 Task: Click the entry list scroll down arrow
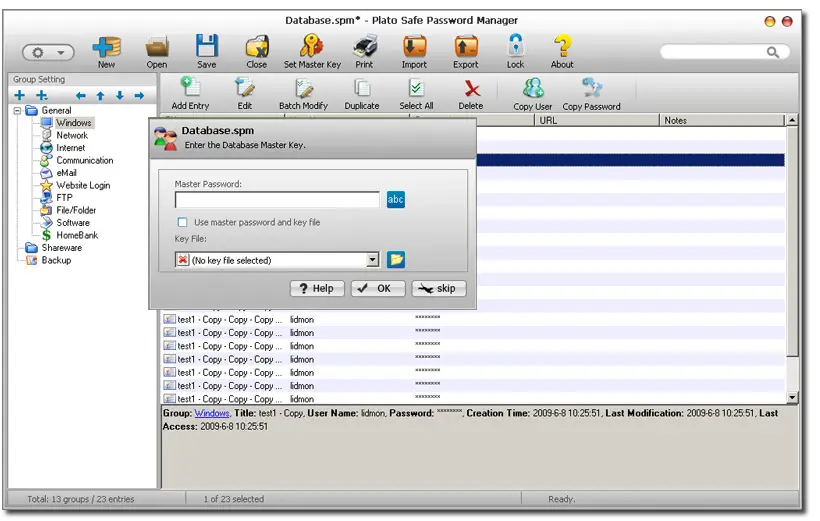[x=792, y=398]
